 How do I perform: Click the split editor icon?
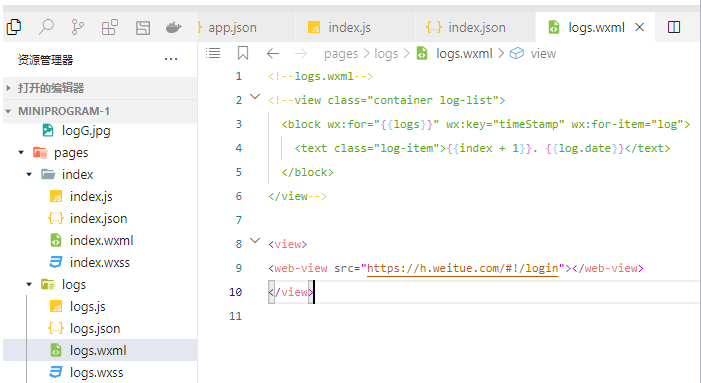tap(674, 27)
